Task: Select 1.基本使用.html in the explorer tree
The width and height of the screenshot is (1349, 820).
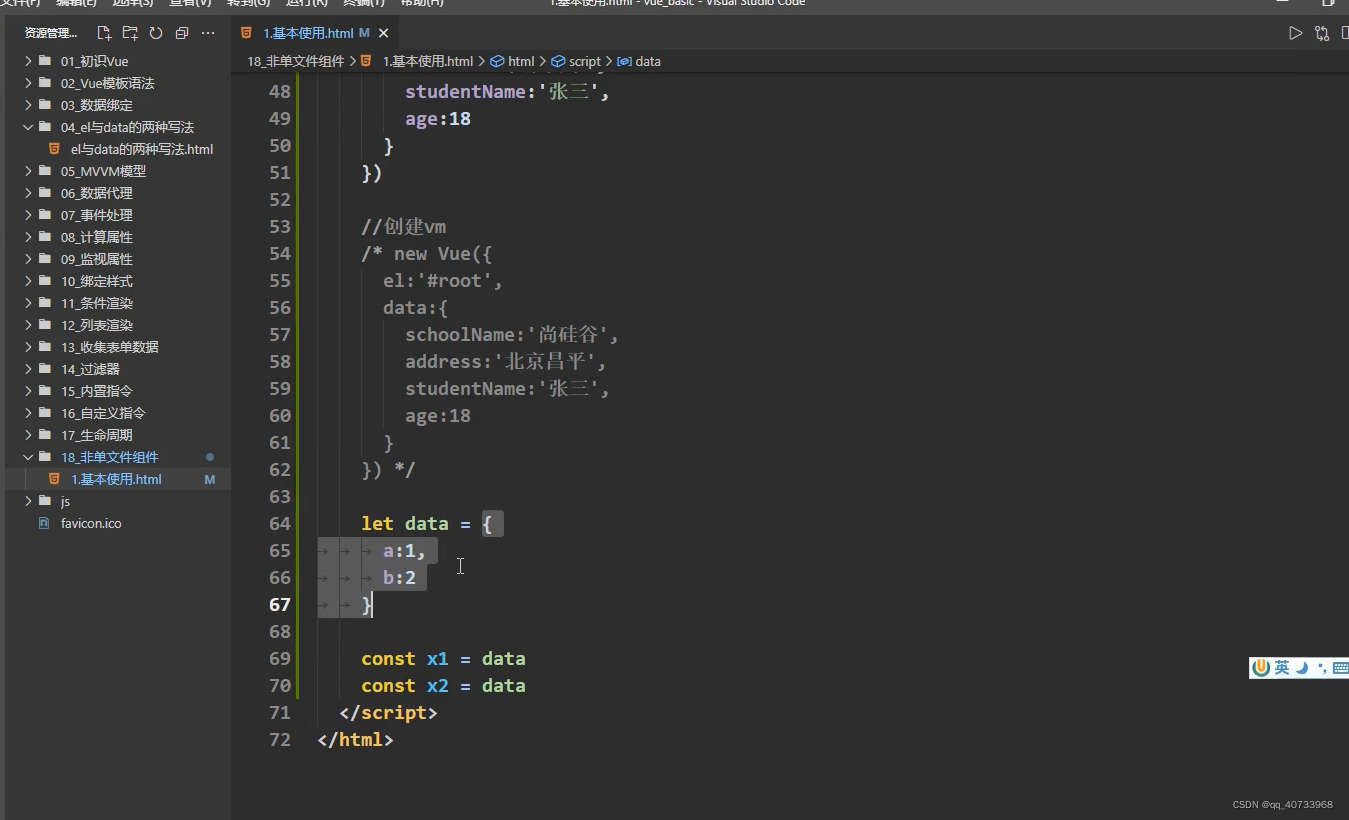Action: coord(116,479)
